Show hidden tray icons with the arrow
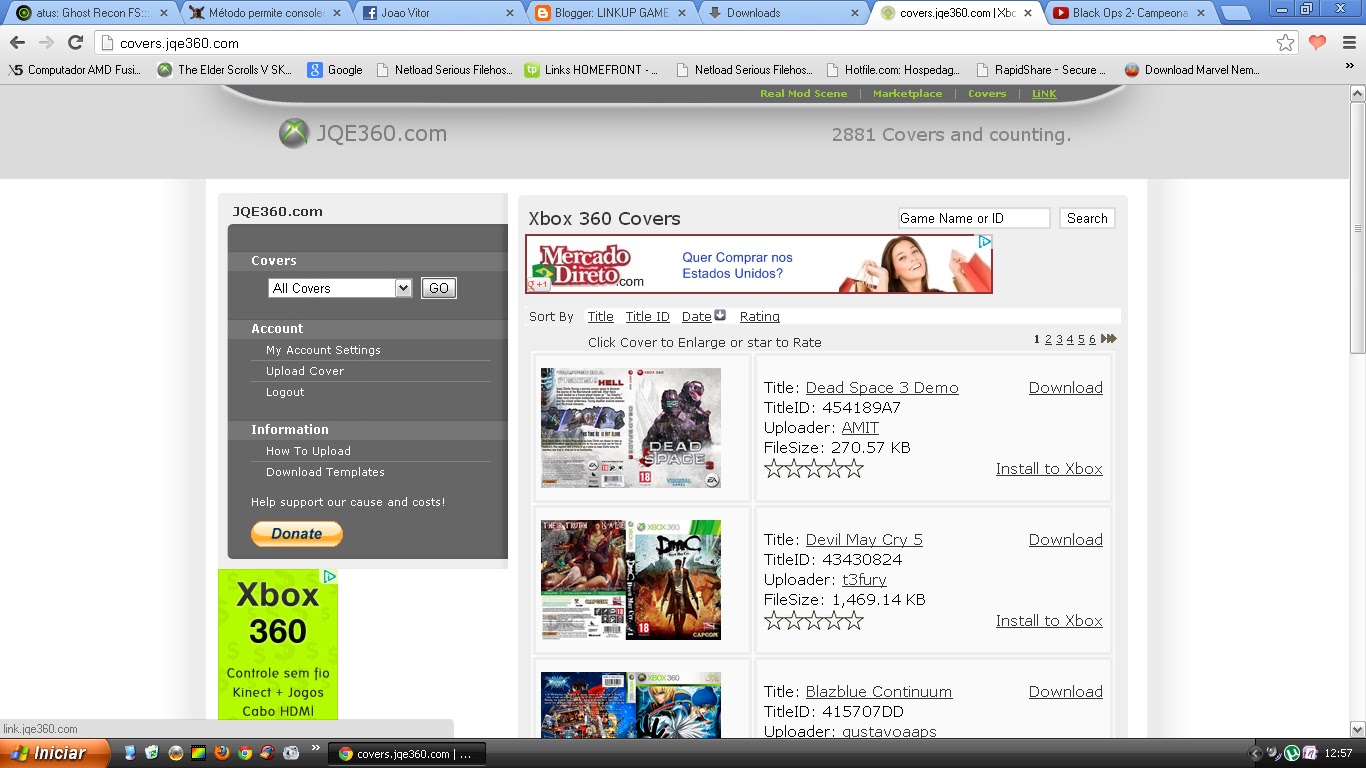 (x=1256, y=753)
